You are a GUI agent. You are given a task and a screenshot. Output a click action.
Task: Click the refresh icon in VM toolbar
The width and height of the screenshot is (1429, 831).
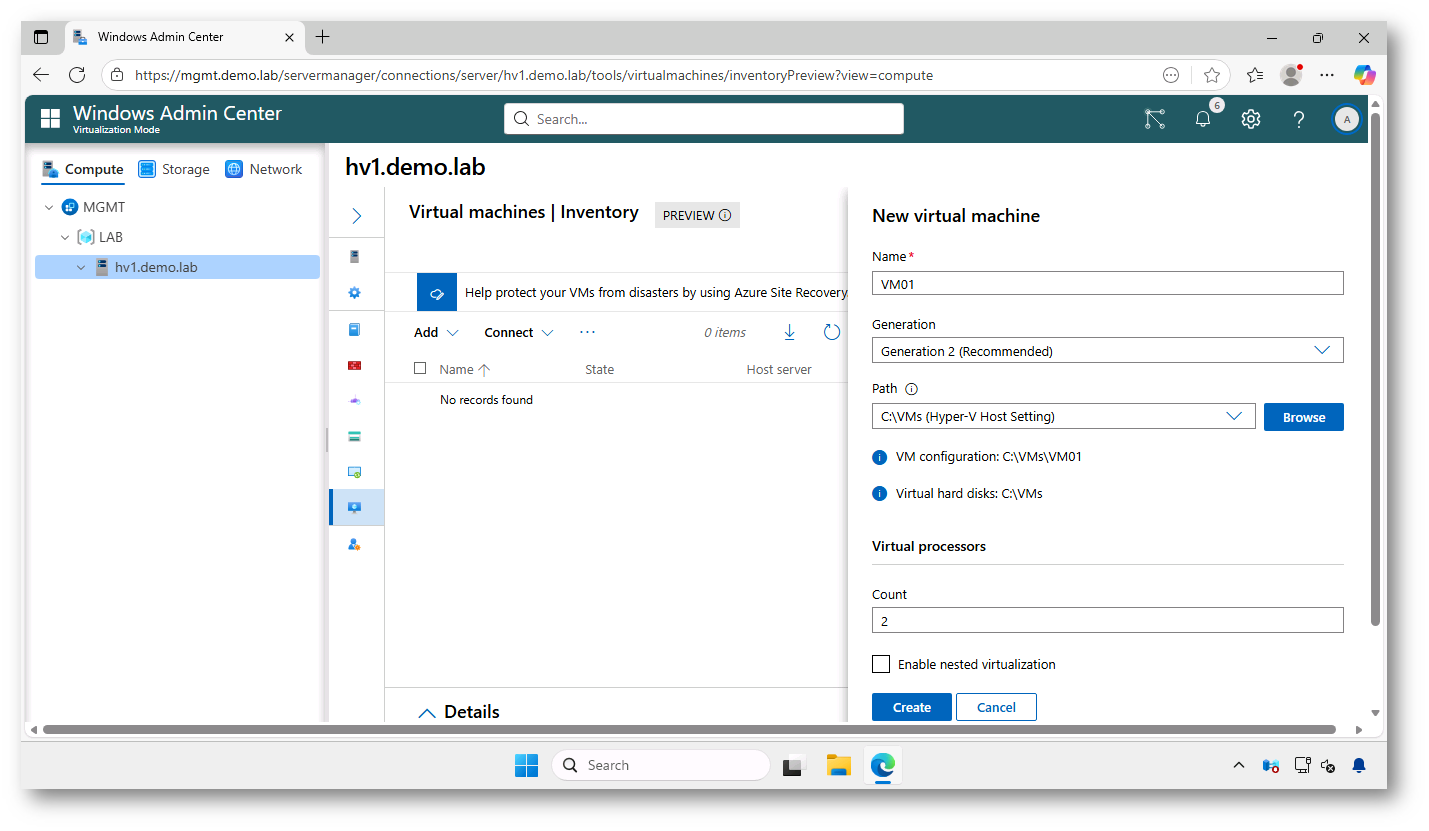(x=831, y=332)
